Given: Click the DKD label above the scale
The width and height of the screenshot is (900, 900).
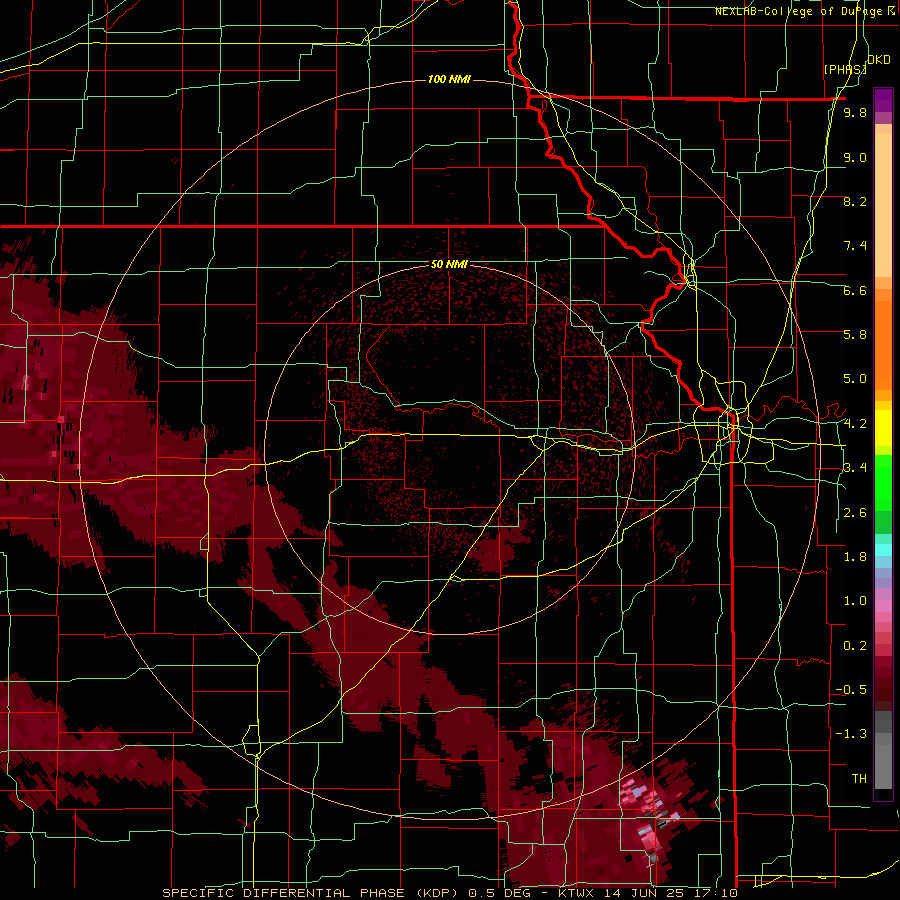Looking at the screenshot, I should click(879, 60).
